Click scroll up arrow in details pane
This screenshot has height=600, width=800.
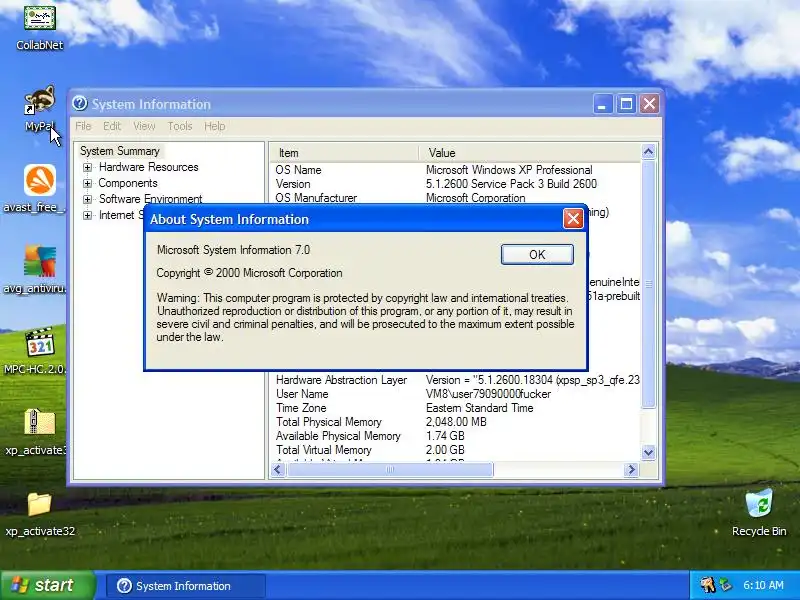(648, 152)
